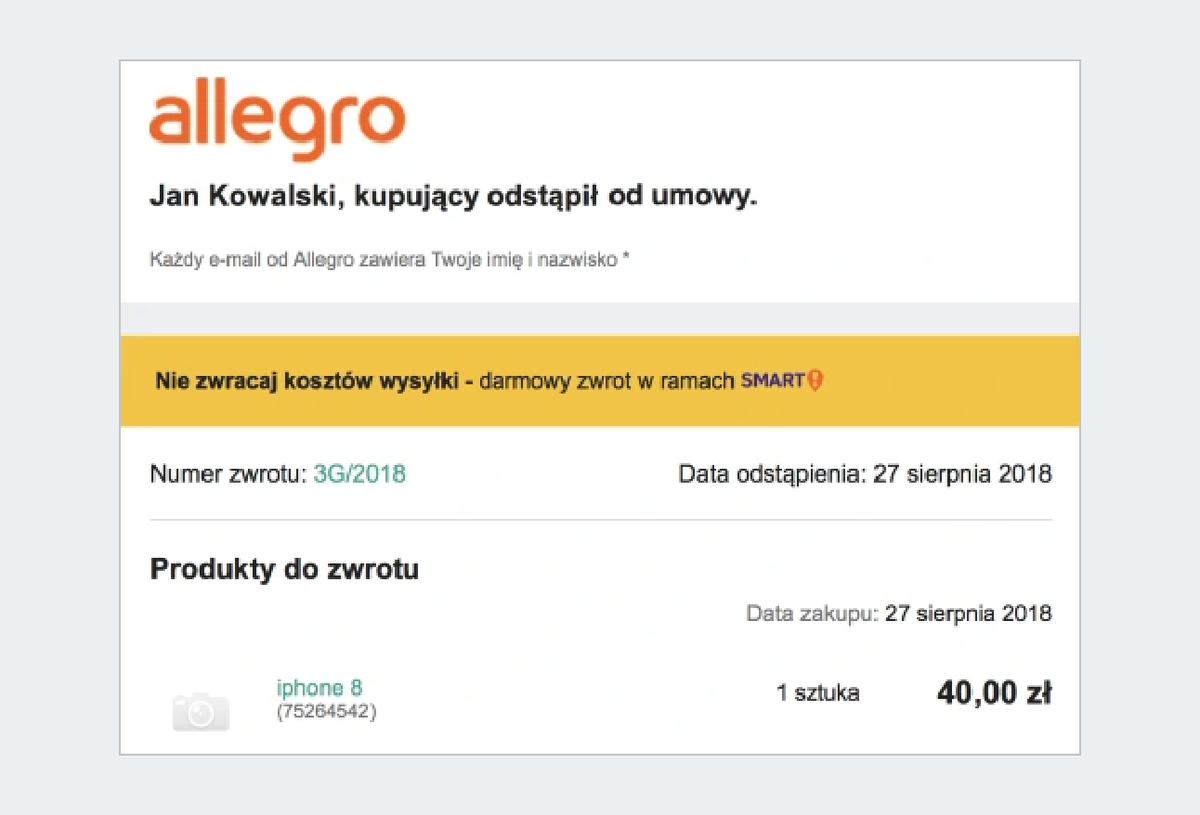Click "darmowy zwrot w ramach" banner text
Image resolution: width=1200 pixels, height=815 pixels.
click(607, 381)
